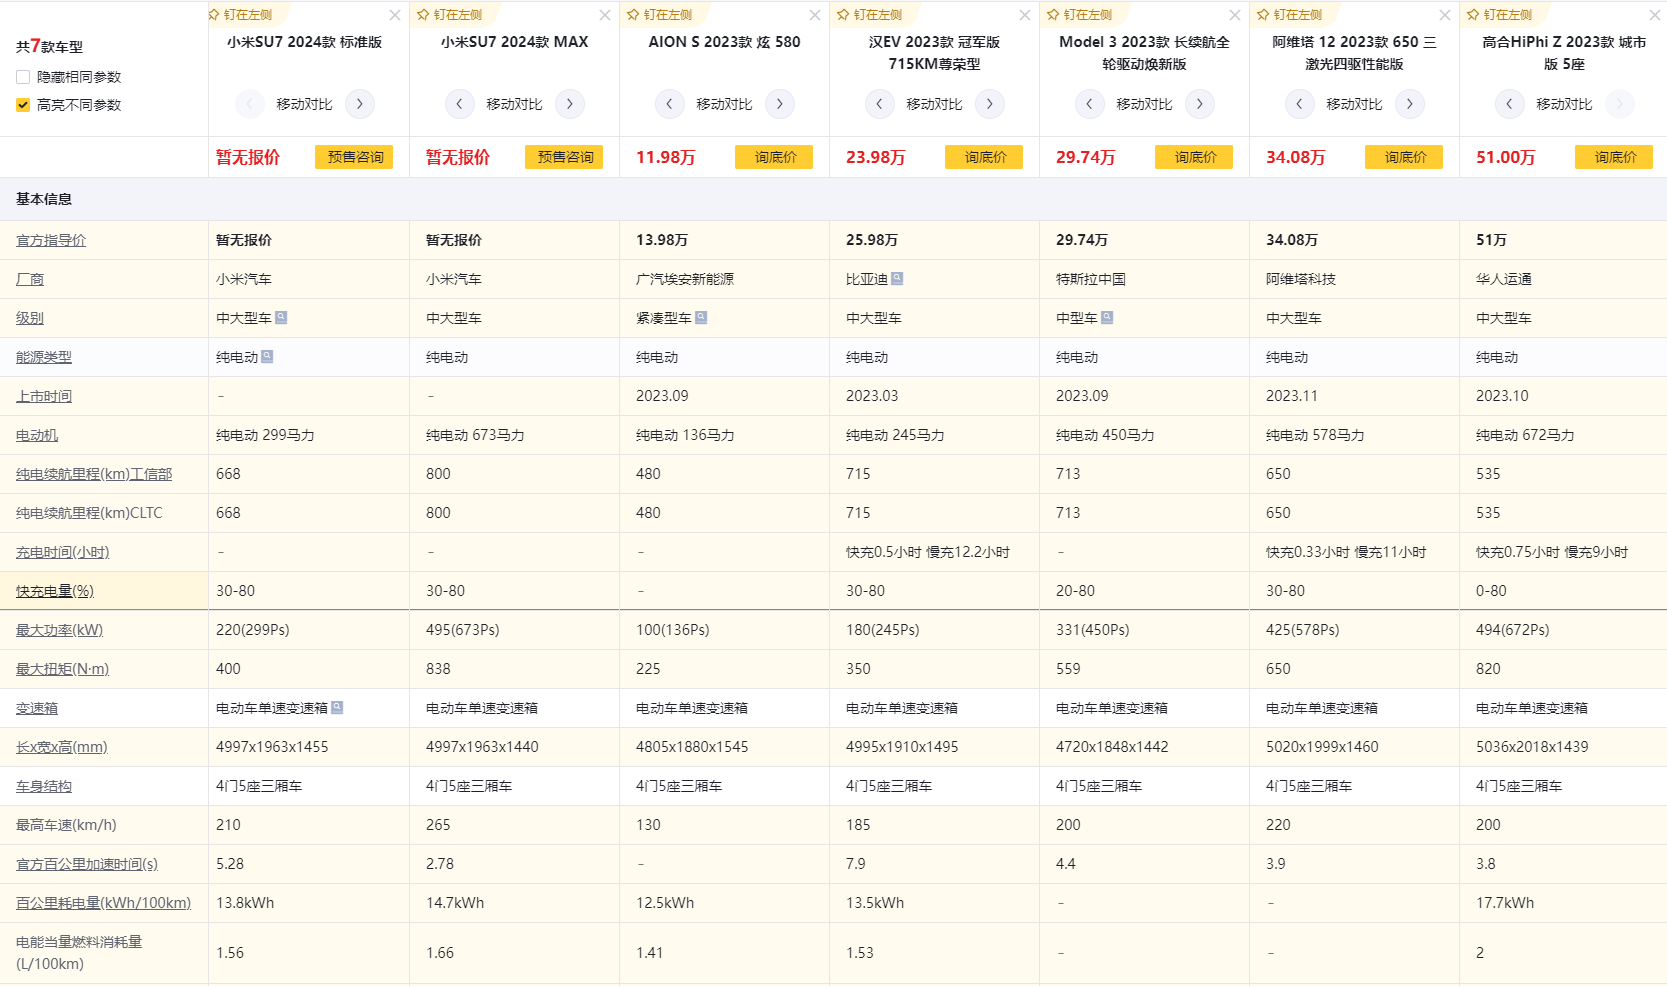Viewport: 1667px width, 986px height.
Task: Open the 上市时间 parameter link
Action: click(44, 396)
